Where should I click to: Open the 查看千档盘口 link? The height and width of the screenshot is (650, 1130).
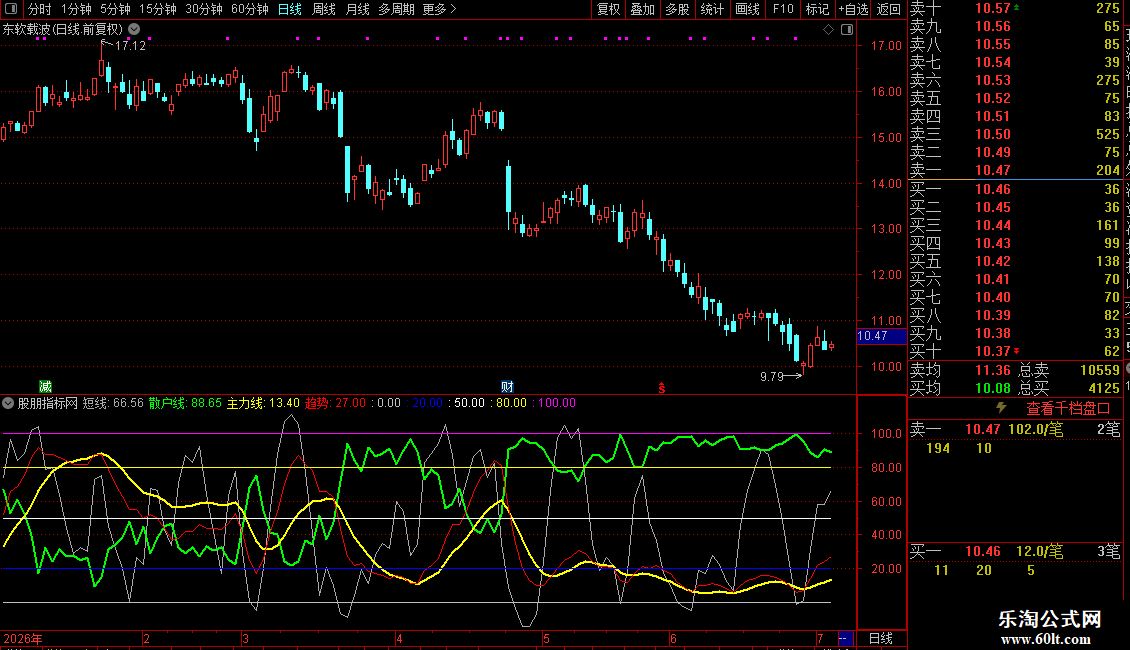click(1068, 409)
